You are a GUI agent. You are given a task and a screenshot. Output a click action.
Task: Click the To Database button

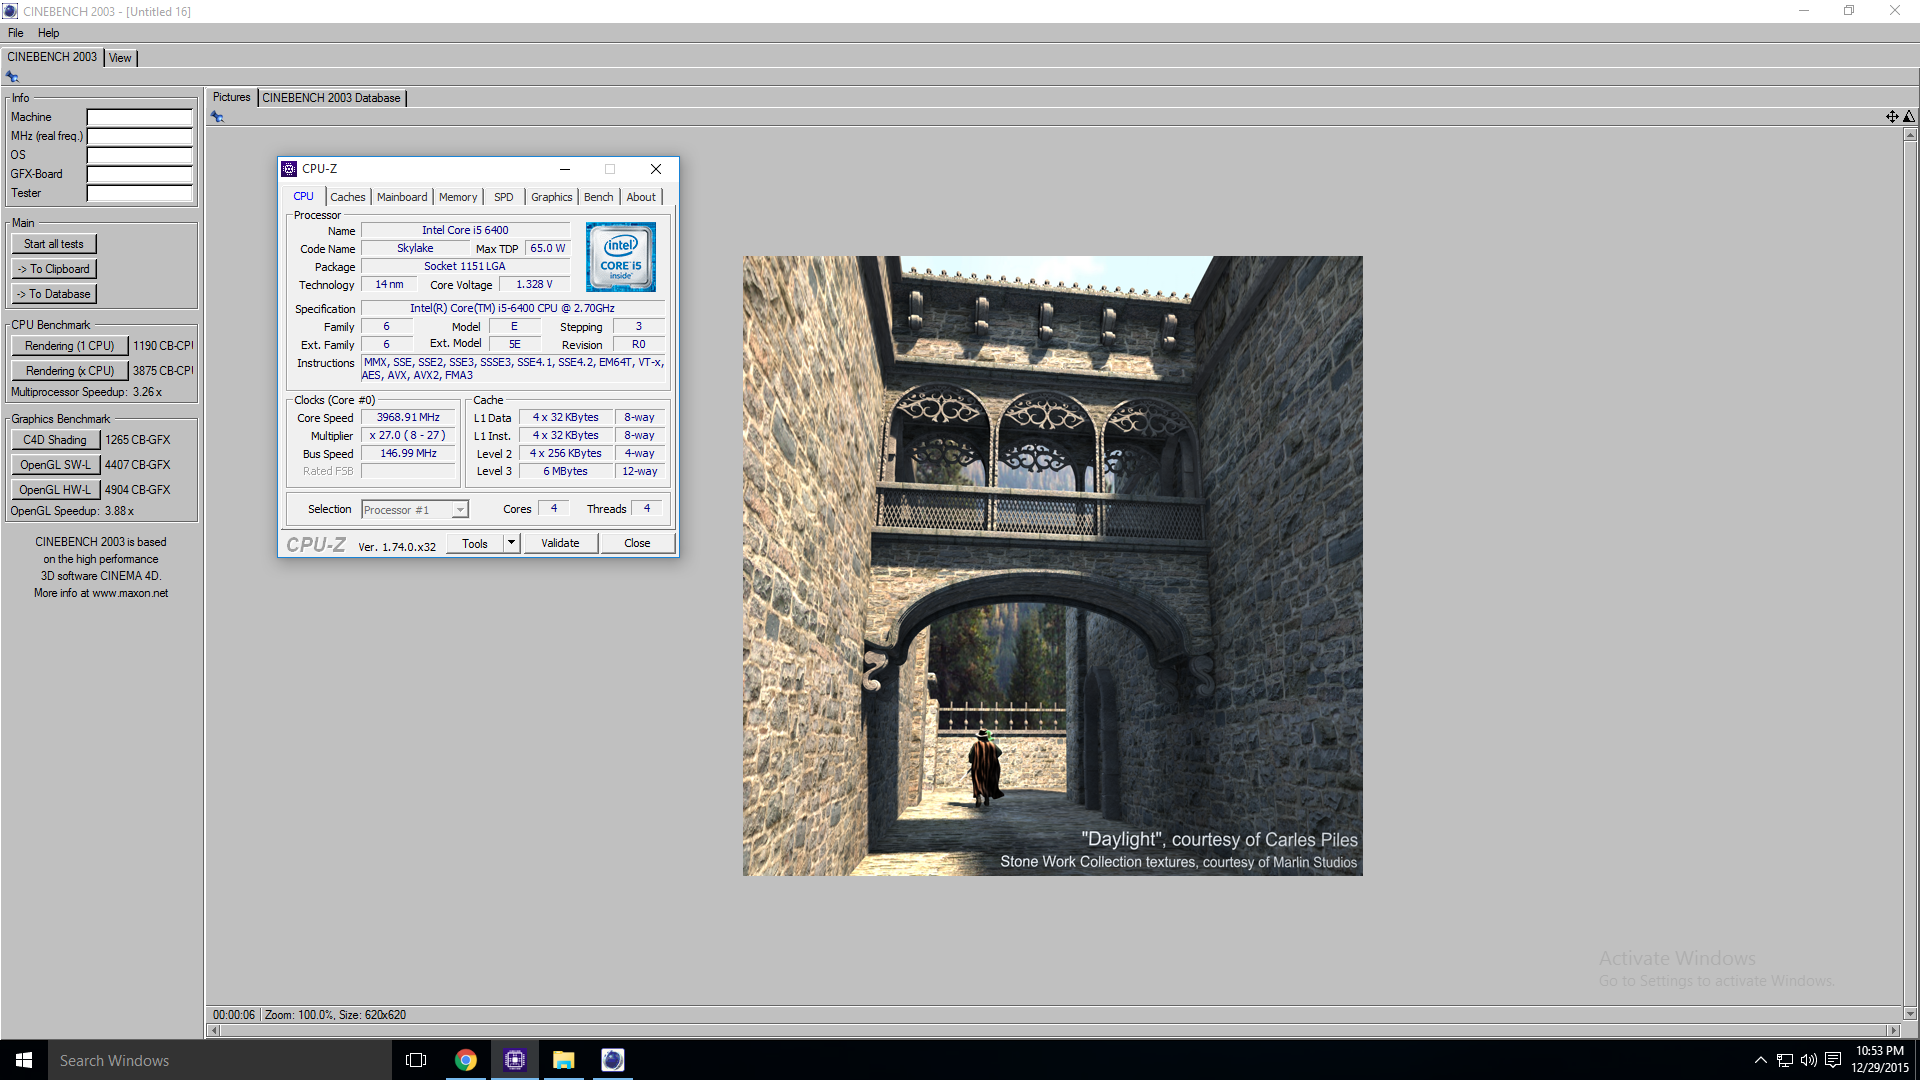[x=54, y=294]
